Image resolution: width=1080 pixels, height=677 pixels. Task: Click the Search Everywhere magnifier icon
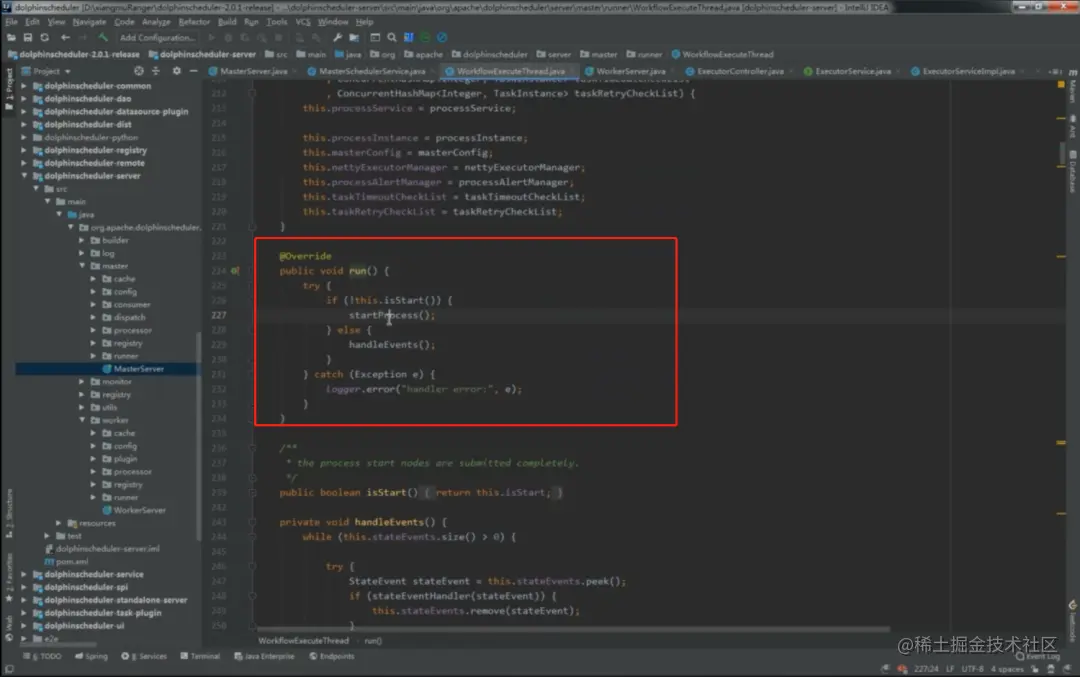pos(392,38)
